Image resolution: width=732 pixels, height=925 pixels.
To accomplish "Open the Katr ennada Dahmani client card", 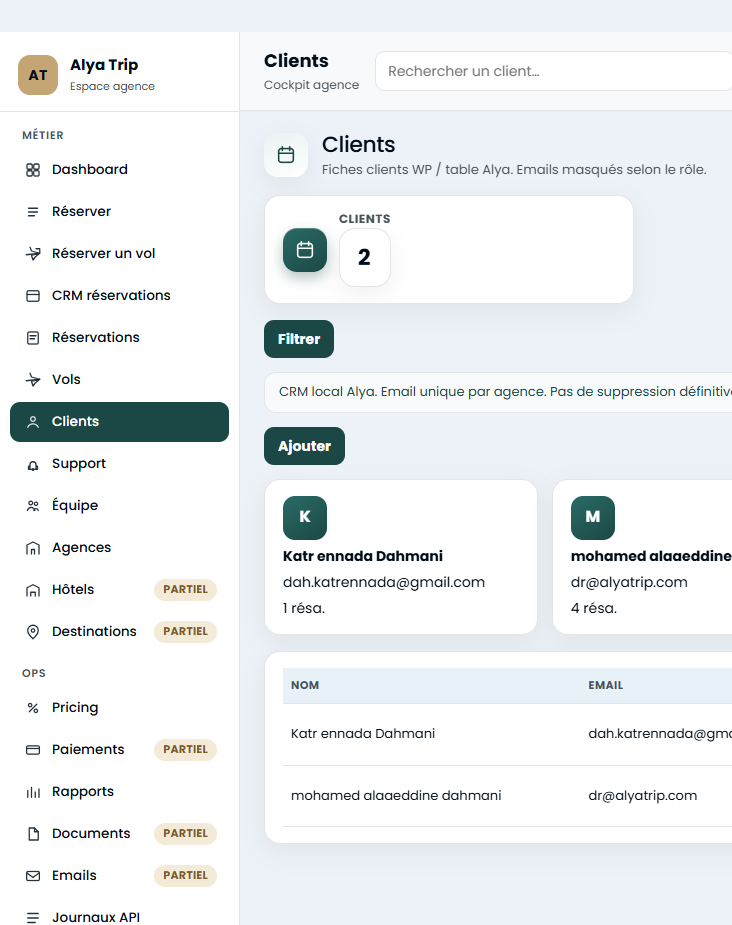I will tap(401, 557).
